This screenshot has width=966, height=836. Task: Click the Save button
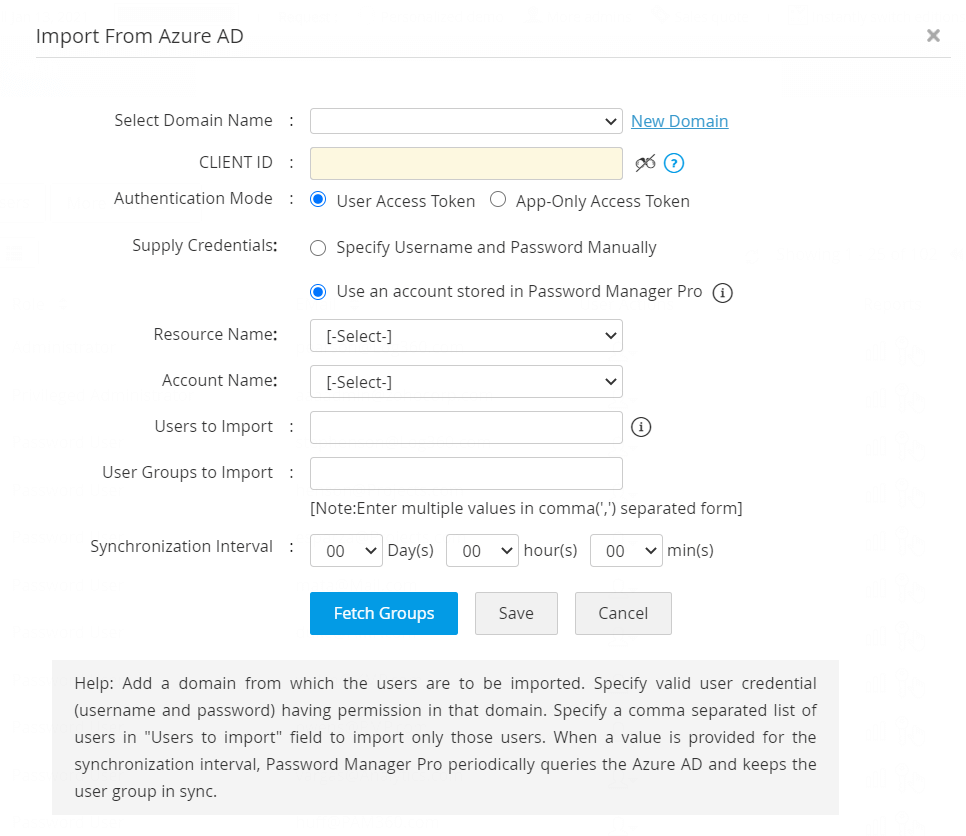(516, 613)
